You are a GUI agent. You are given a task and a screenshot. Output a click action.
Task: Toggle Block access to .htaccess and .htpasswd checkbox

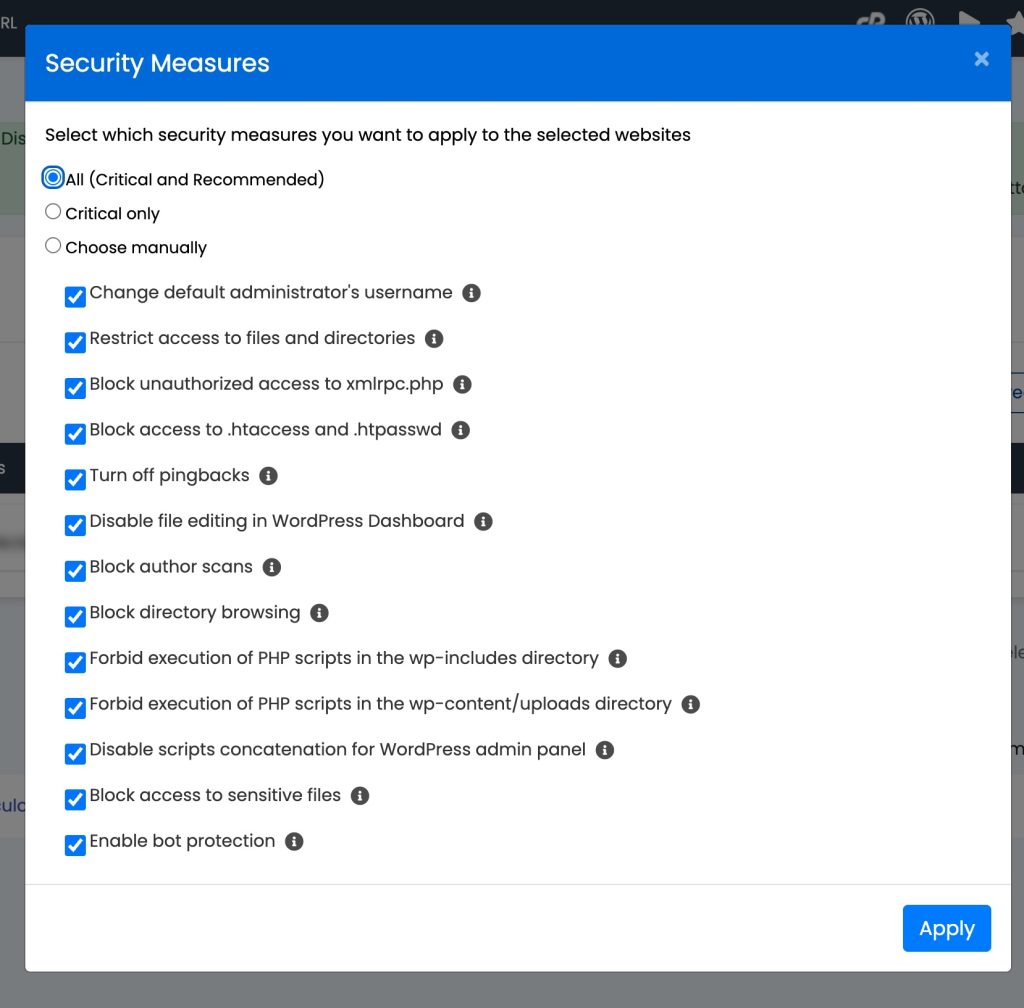click(x=75, y=433)
